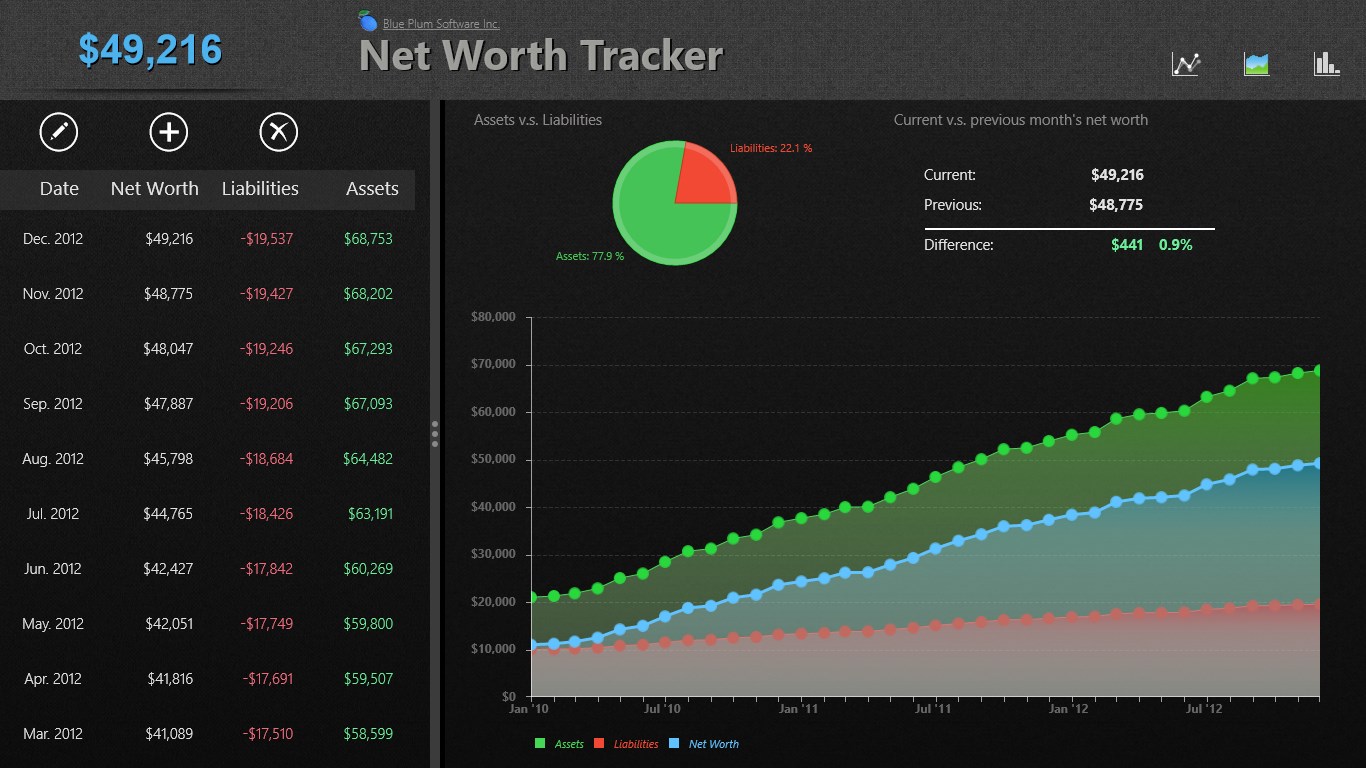
Task: Sort by Net Worth column header
Action: pyautogui.click(x=154, y=189)
